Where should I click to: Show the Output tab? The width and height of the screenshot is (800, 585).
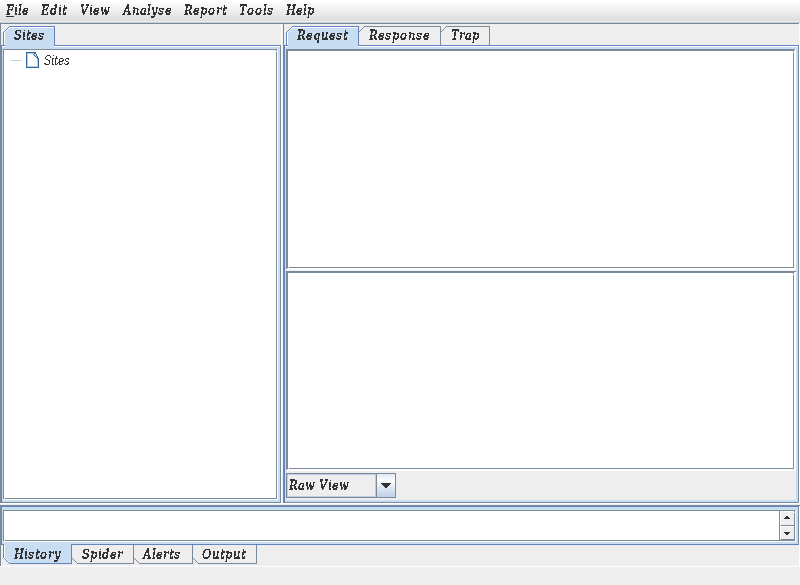click(224, 554)
